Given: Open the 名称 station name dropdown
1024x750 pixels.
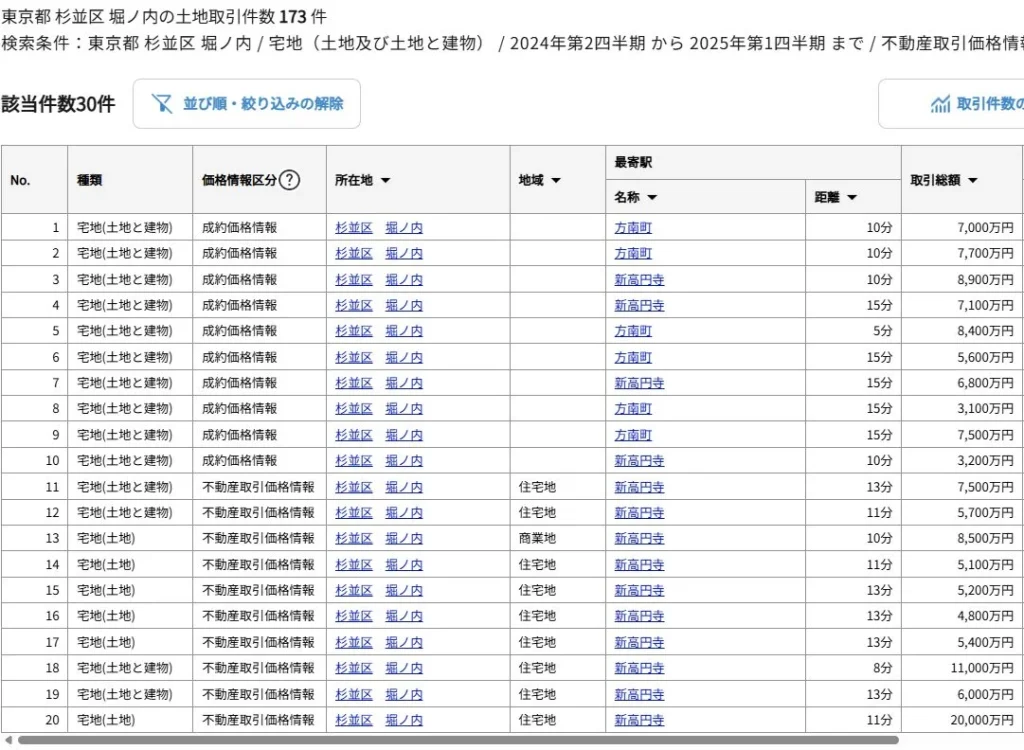Looking at the screenshot, I should click(652, 197).
